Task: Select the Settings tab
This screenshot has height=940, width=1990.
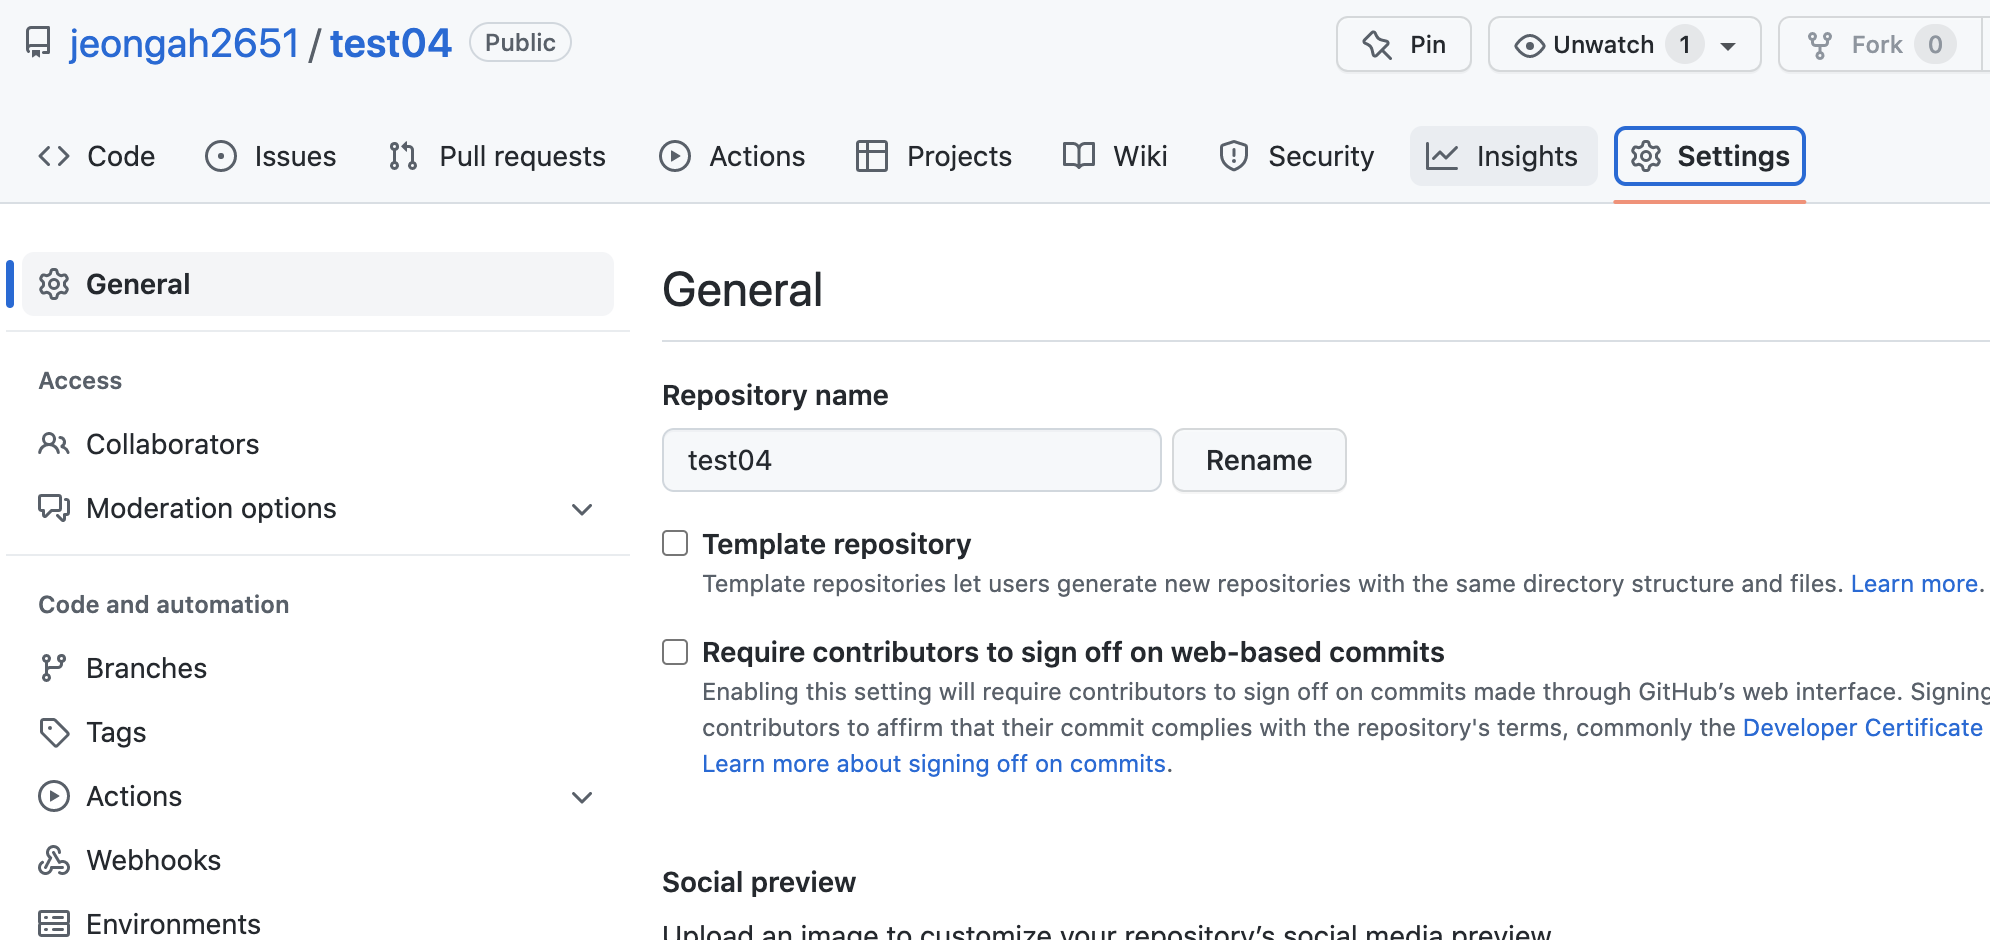Action: tap(1710, 156)
